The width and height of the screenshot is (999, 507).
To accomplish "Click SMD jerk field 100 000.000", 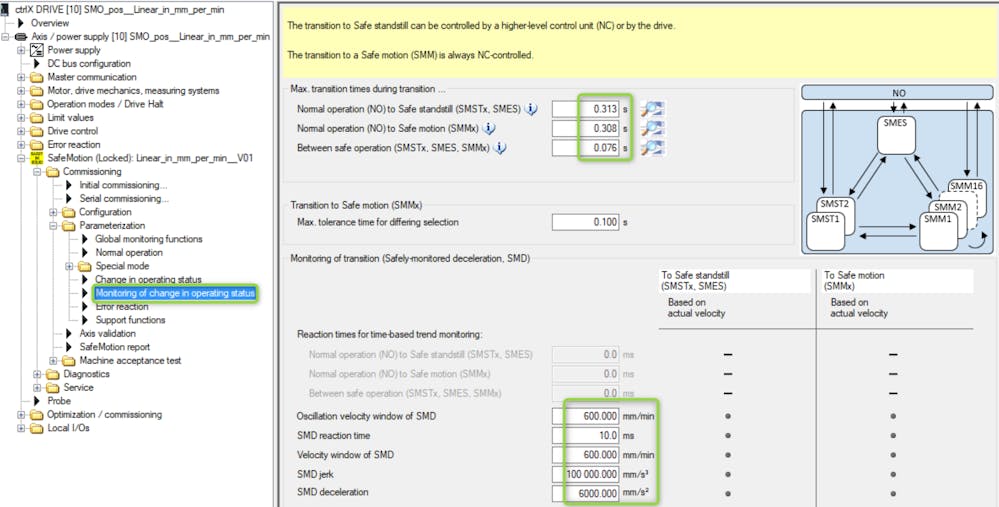I will point(586,475).
